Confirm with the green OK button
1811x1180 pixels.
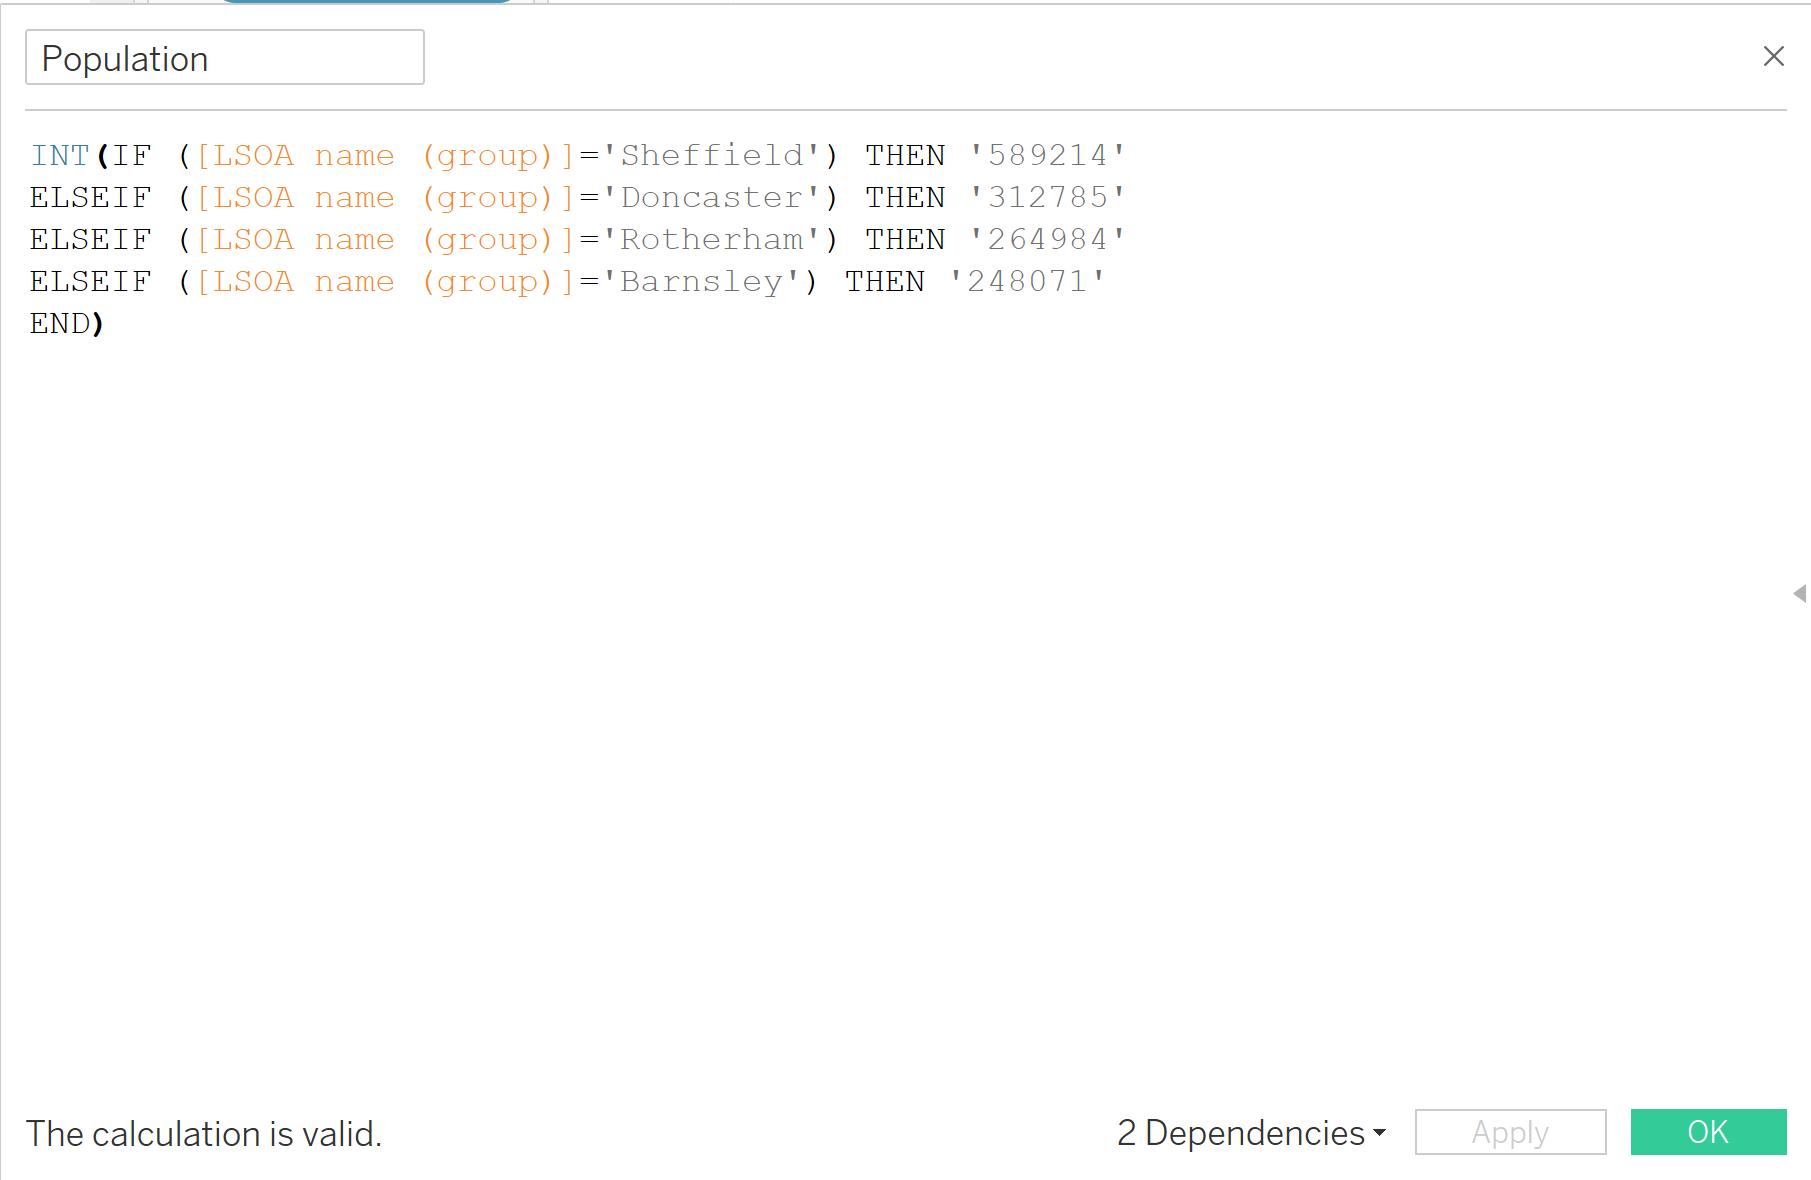[1708, 1132]
